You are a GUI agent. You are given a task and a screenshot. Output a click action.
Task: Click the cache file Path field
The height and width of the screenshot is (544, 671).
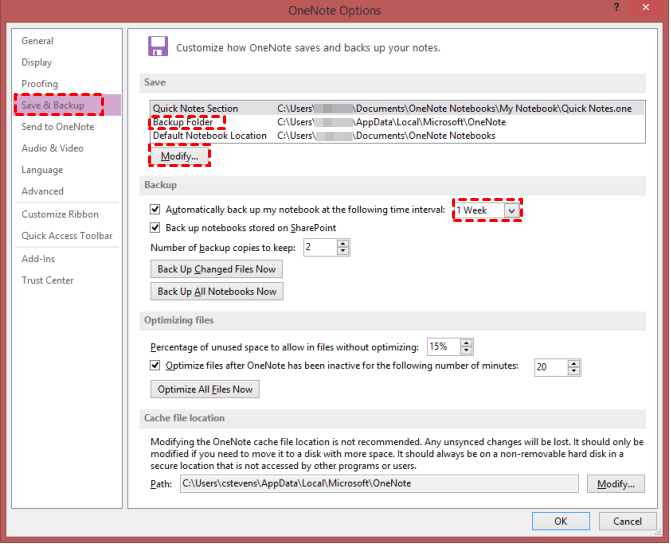[x=379, y=484]
